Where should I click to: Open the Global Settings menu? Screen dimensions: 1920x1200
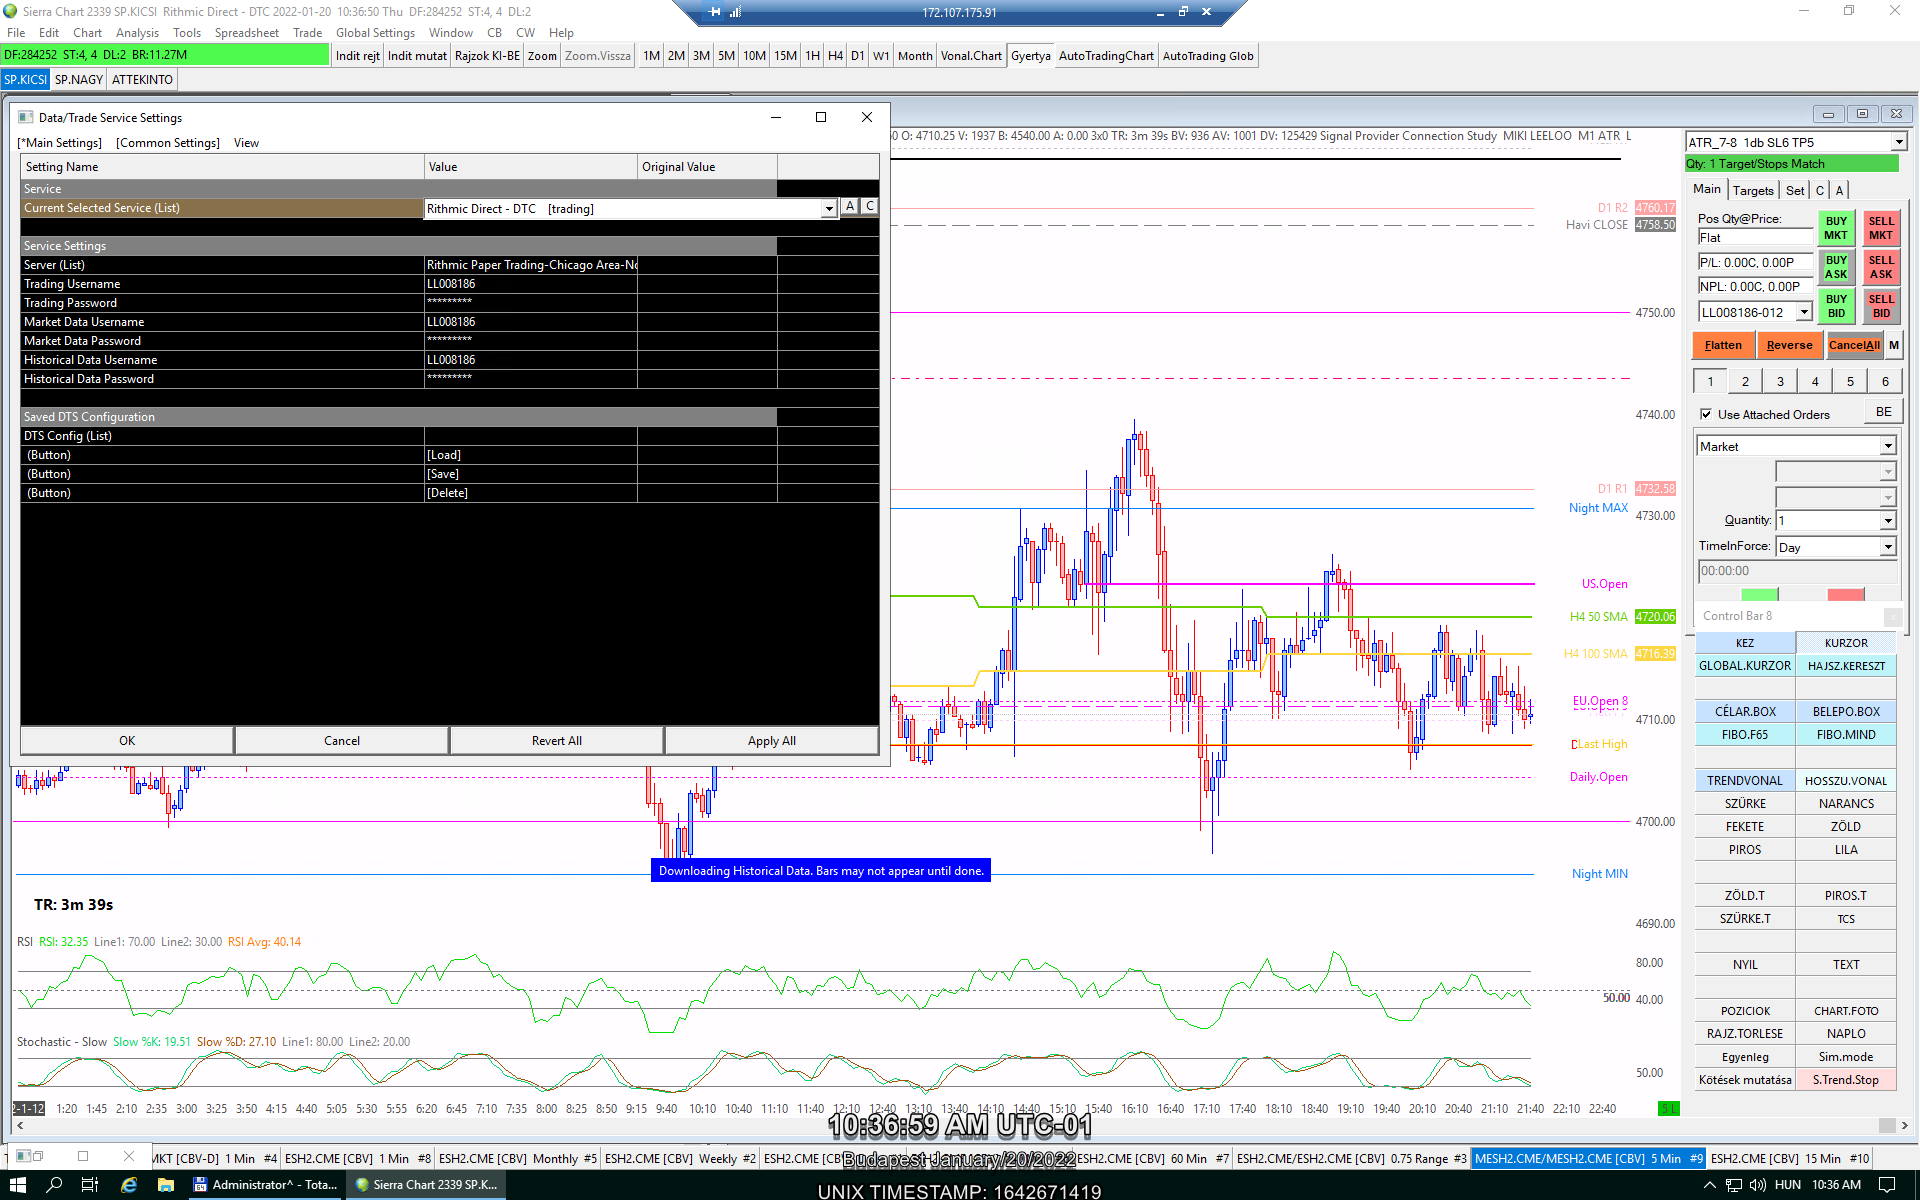[375, 33]
